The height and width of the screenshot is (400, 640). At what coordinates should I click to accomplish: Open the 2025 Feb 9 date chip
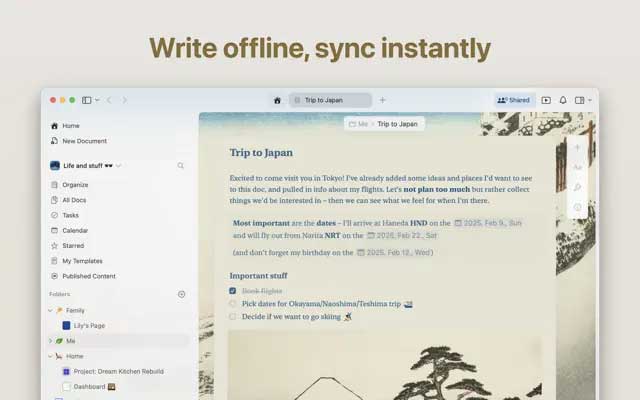(488, 223)
